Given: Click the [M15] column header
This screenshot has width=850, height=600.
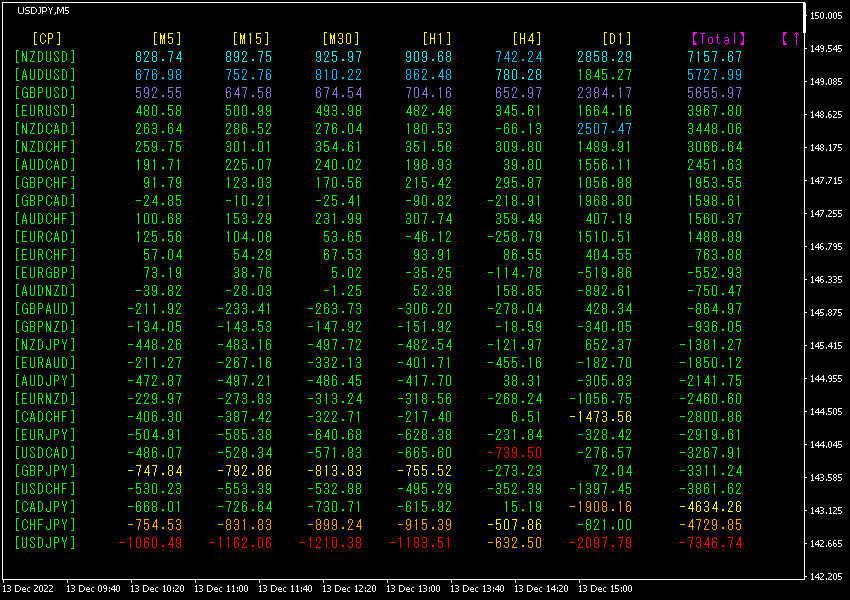Looking at the screenshot, I should pyautogui.click(x=250, y=38).
